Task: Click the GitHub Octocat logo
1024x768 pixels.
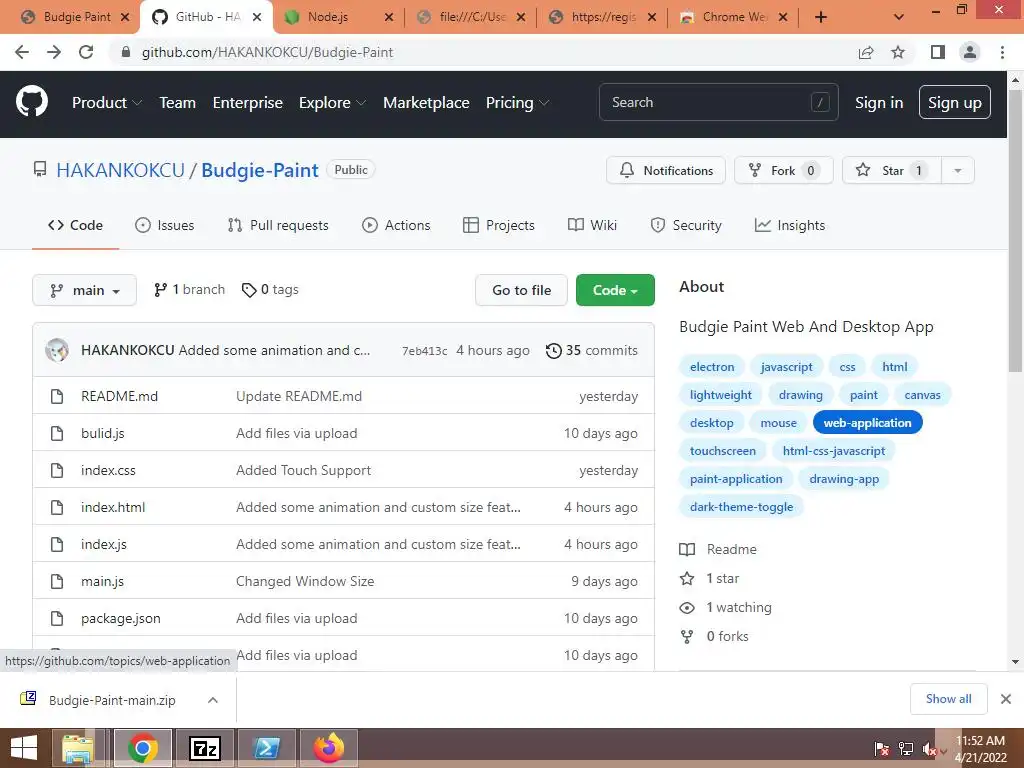Action: [x=32, y=102]
